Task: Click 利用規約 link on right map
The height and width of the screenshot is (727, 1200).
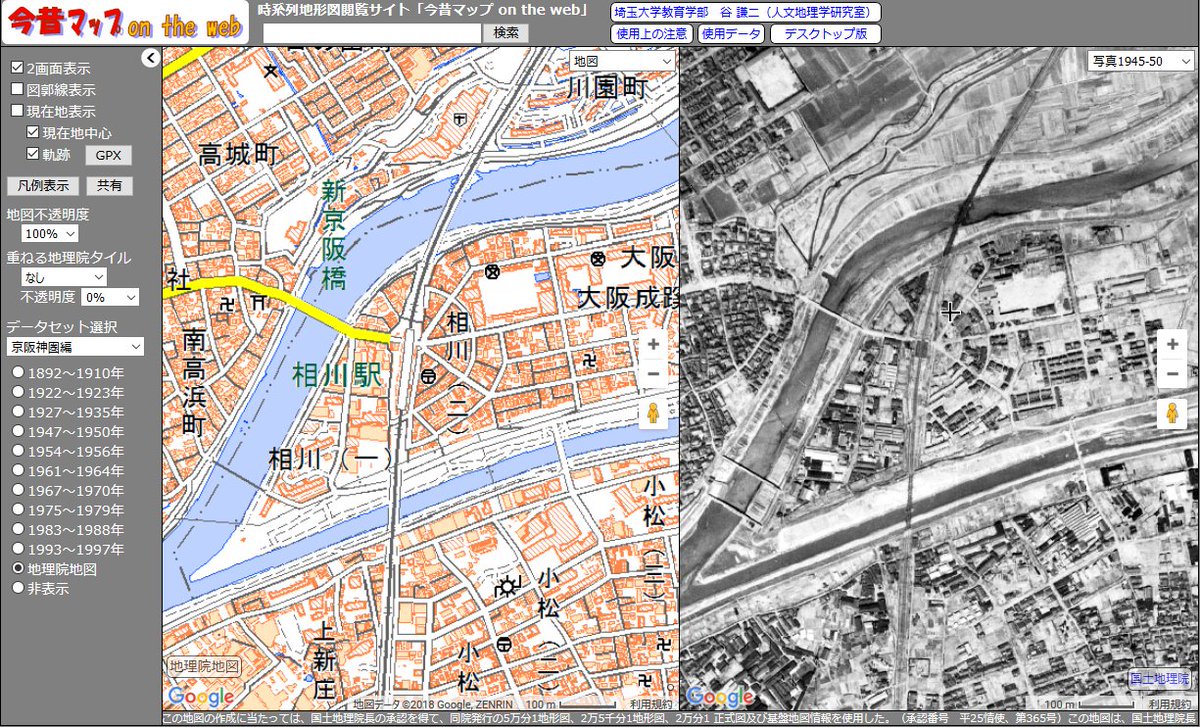Action: pos(1173,703)
